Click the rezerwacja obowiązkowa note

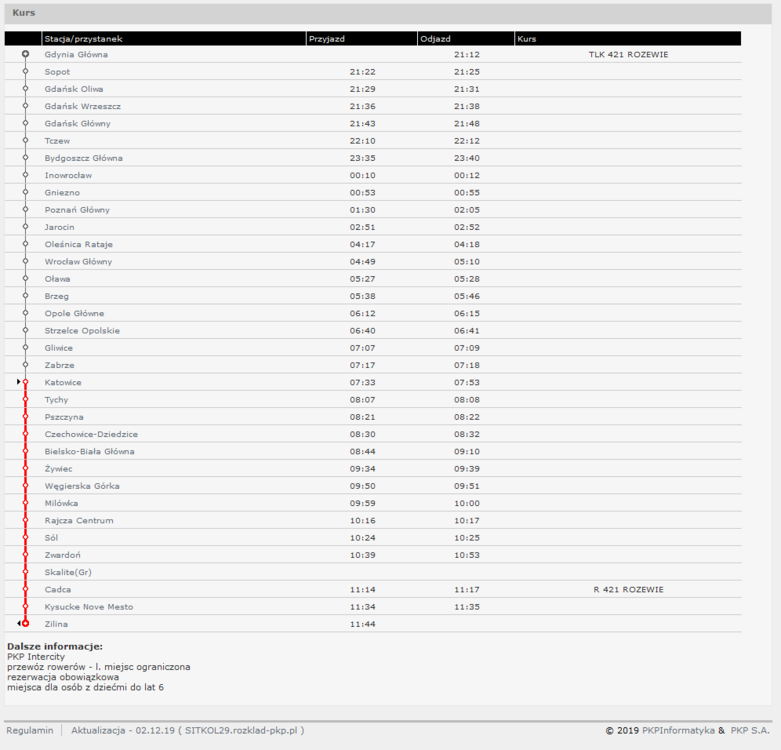pos(63,677)
